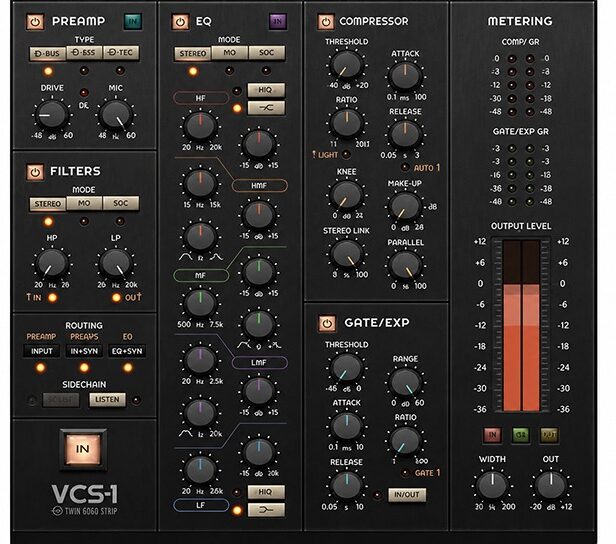Click the metering WIDTH knob
This screenshot has height=544, width=616.
[492, 486]
